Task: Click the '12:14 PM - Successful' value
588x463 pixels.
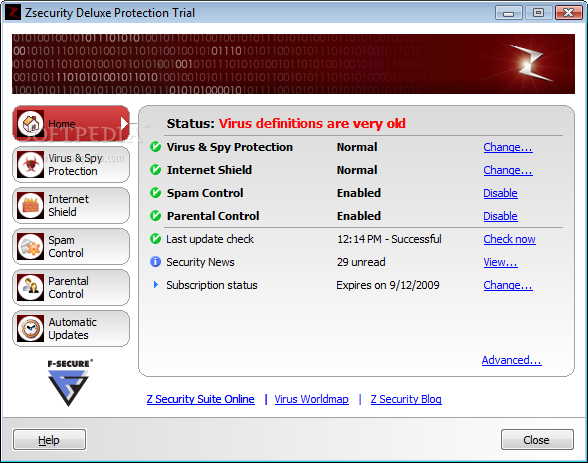Action: [389, 239]
